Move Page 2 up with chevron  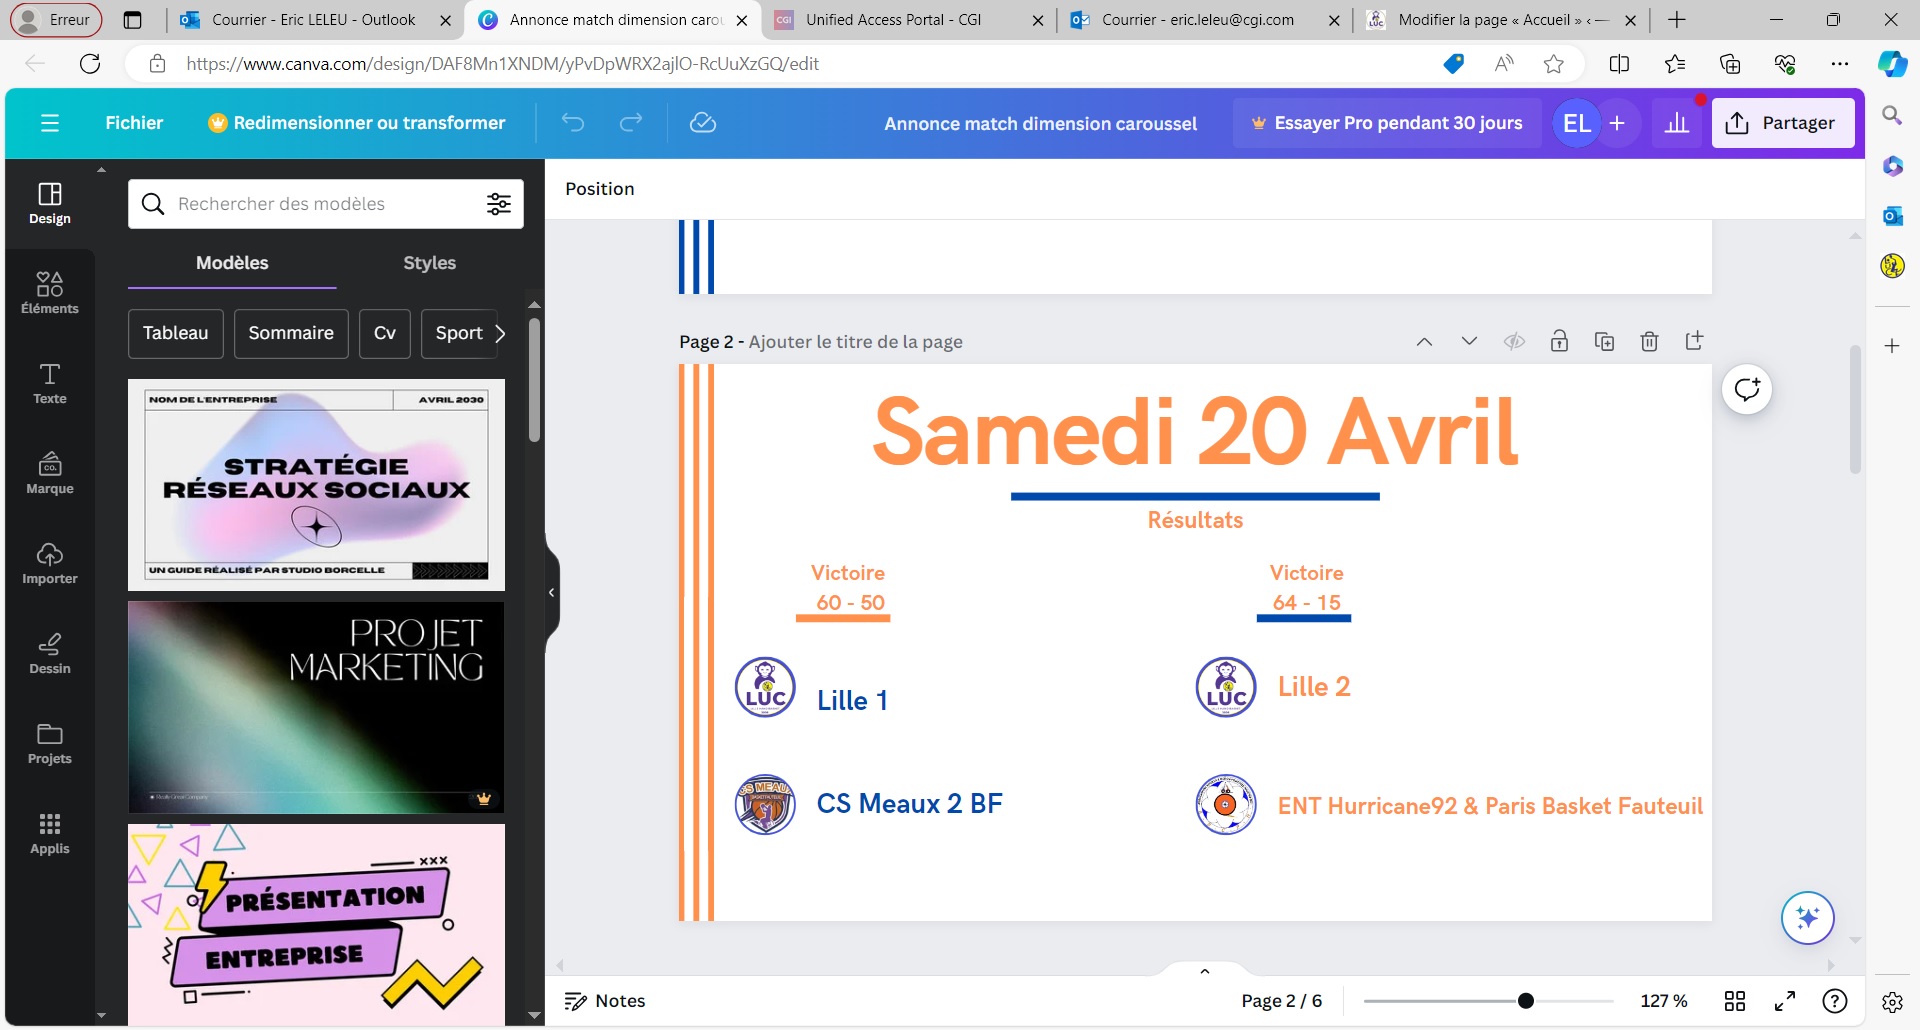(x=1424, y=342)
